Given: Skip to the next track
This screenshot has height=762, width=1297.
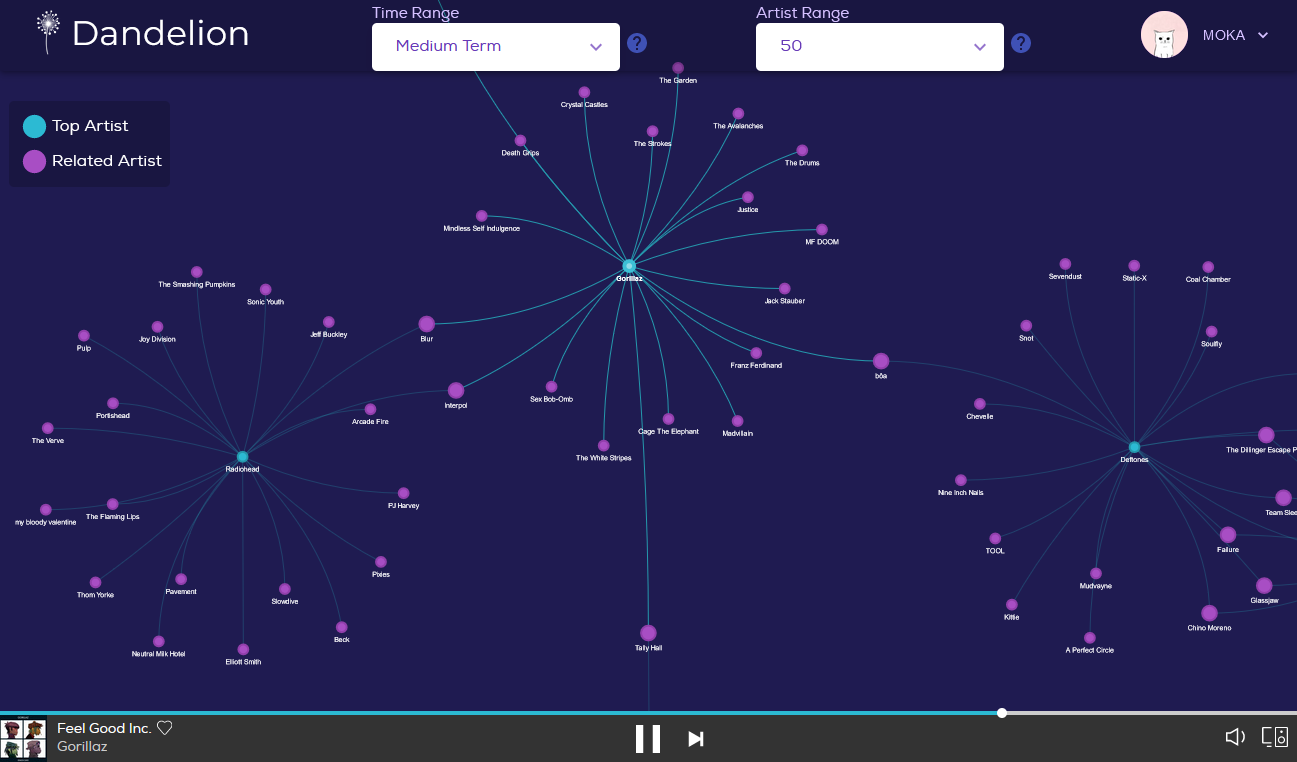Looking at the screenshot, I should click(x=696, y=739).
